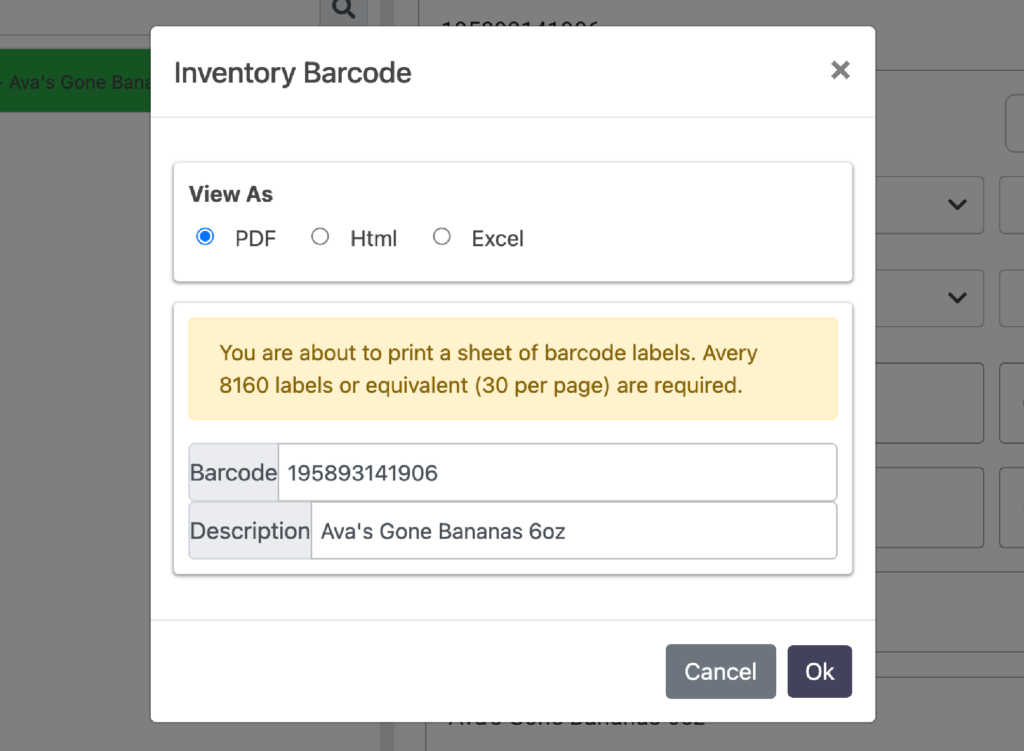Click Ok to print the barcode labels
The image size is (1024, 751).
coord(819,671)
